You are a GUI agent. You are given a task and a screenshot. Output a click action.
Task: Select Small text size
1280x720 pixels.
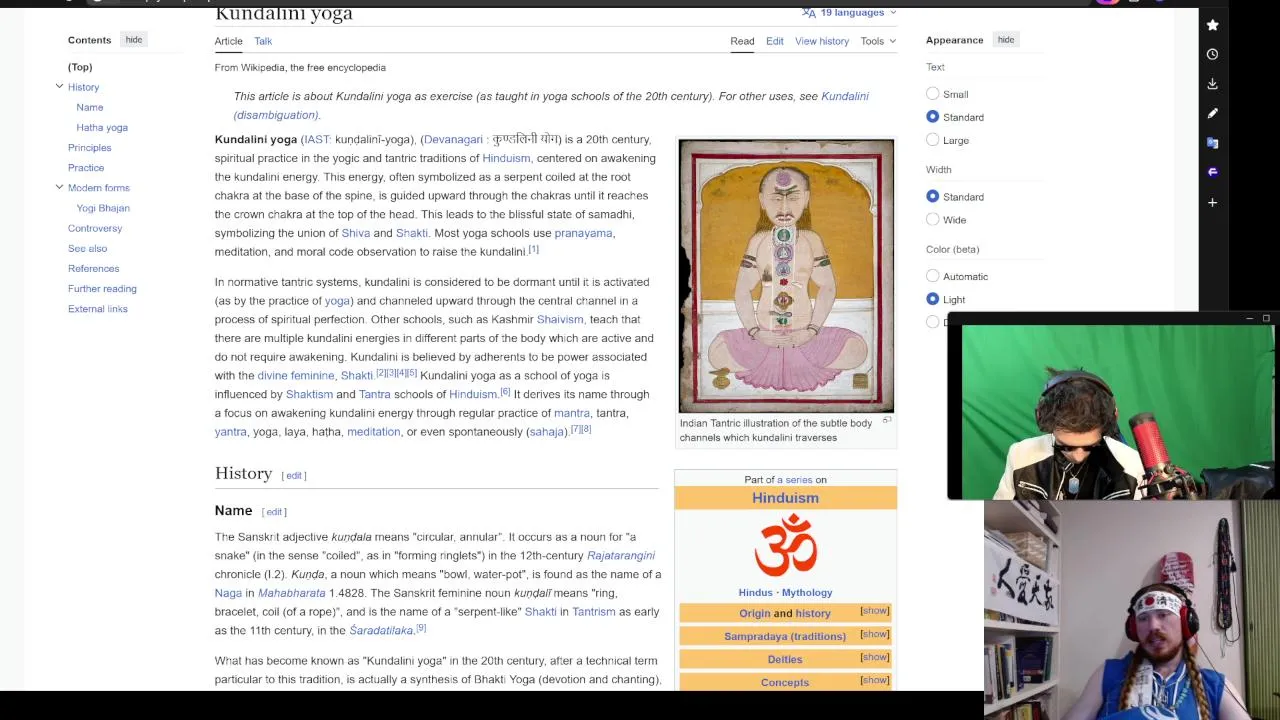pyautogui.click(x=932, y=94)
